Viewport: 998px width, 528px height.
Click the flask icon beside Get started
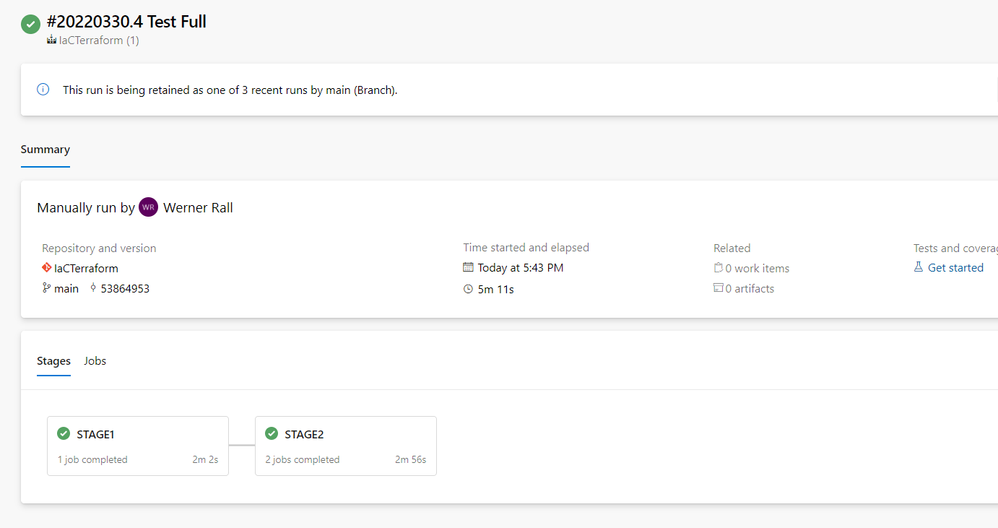click(x=918, y=268)
